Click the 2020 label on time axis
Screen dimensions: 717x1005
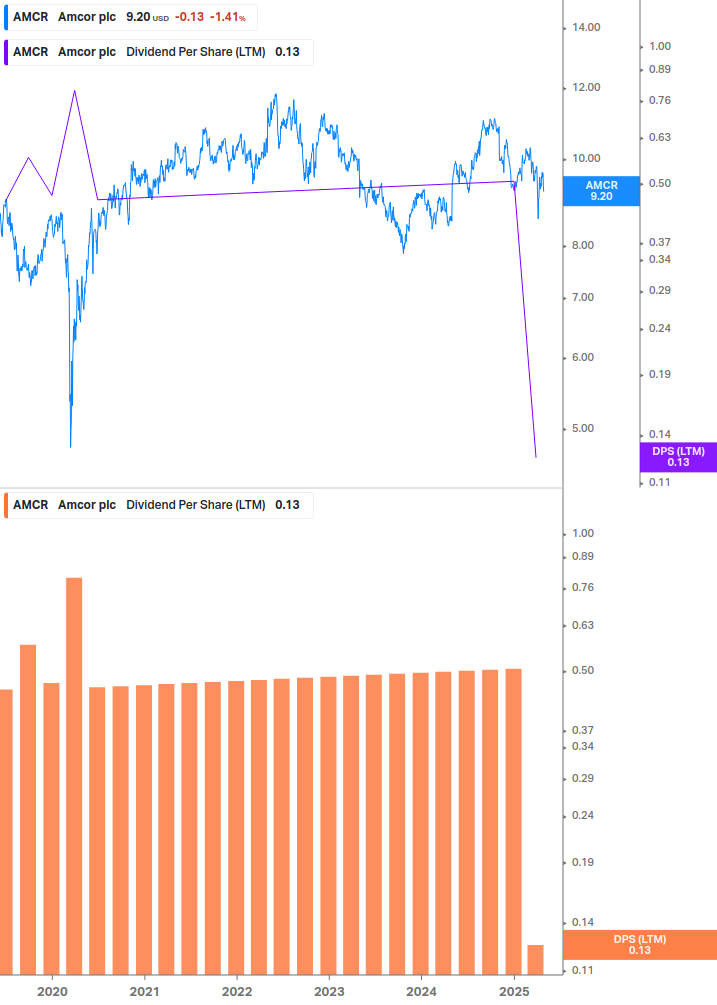(52, 992)
